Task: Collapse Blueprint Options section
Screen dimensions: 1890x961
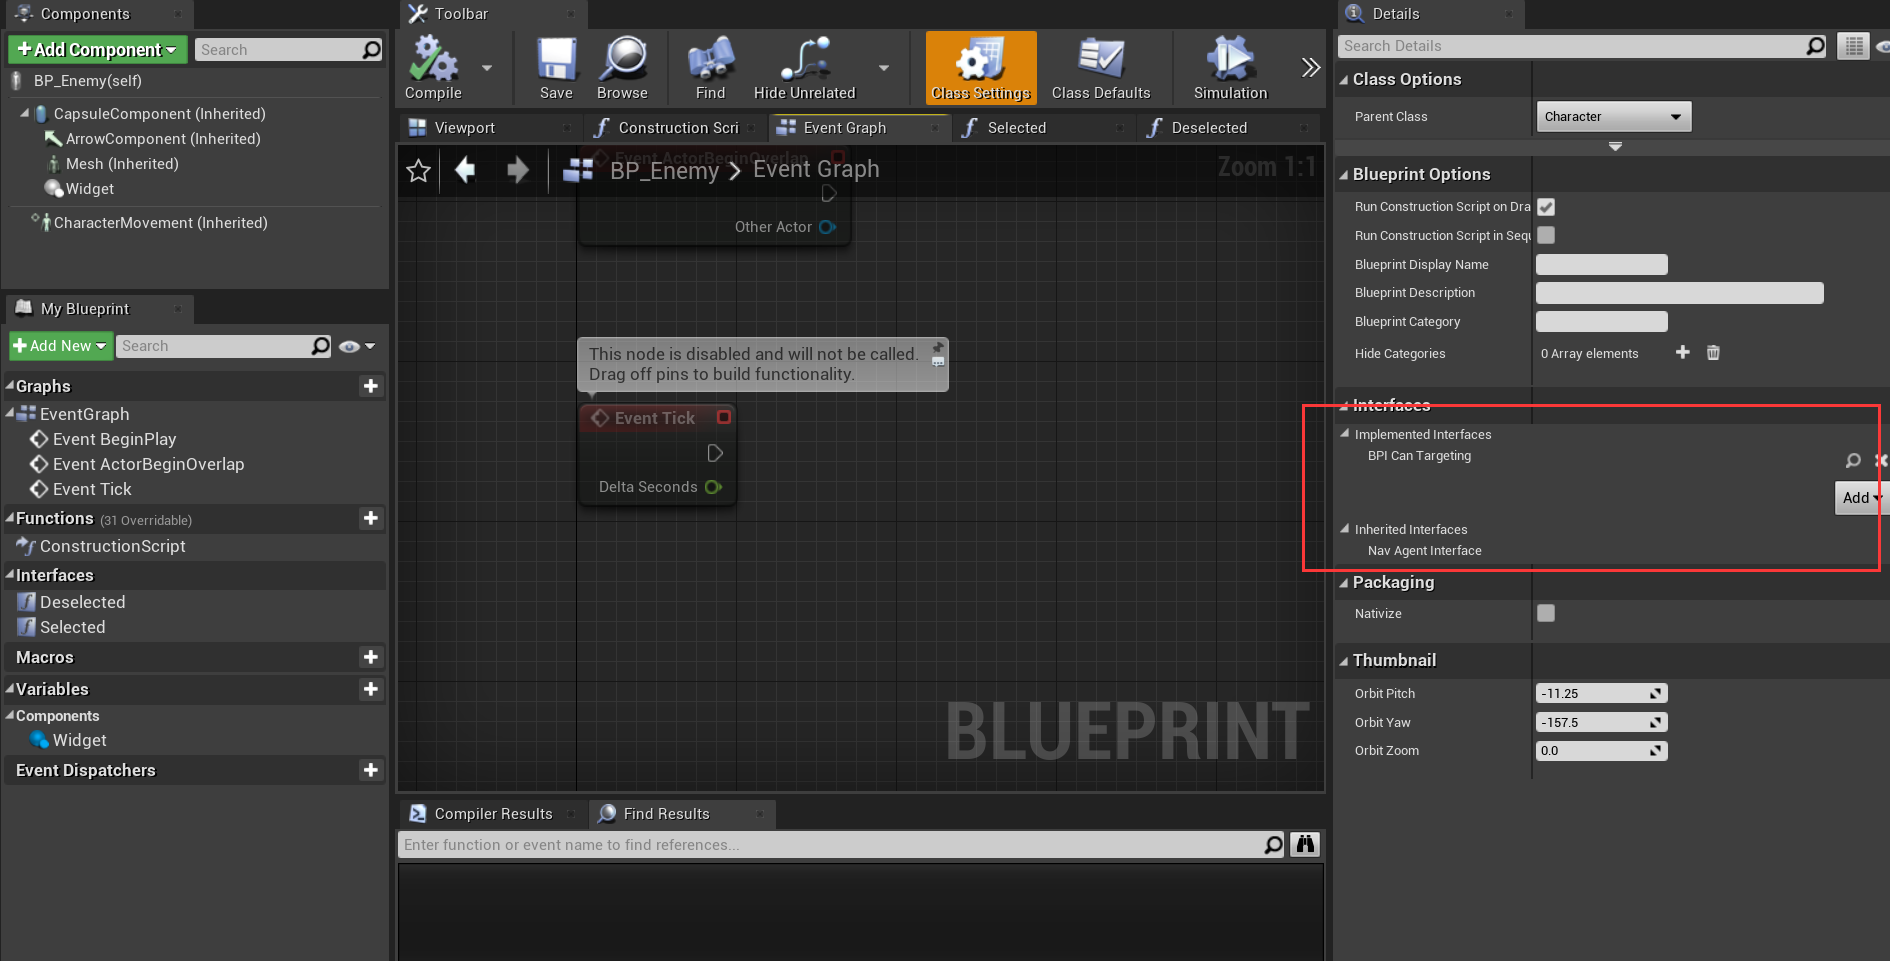Action: pos(1344,175)
